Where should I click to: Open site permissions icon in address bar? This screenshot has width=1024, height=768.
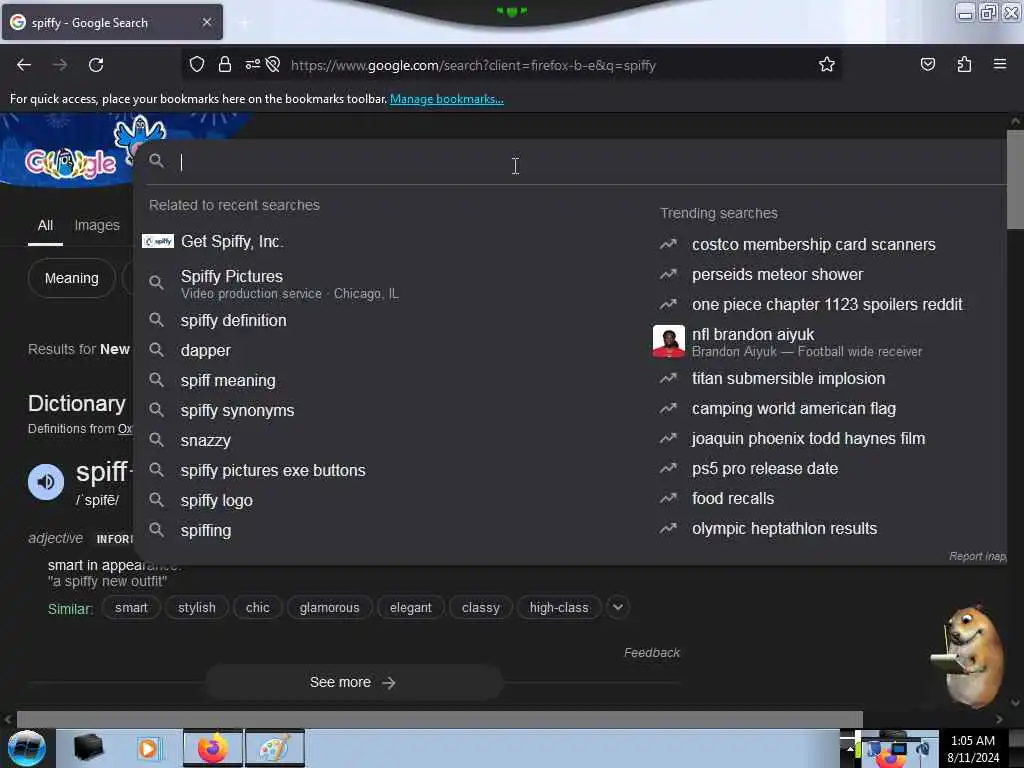pos(253,64)
